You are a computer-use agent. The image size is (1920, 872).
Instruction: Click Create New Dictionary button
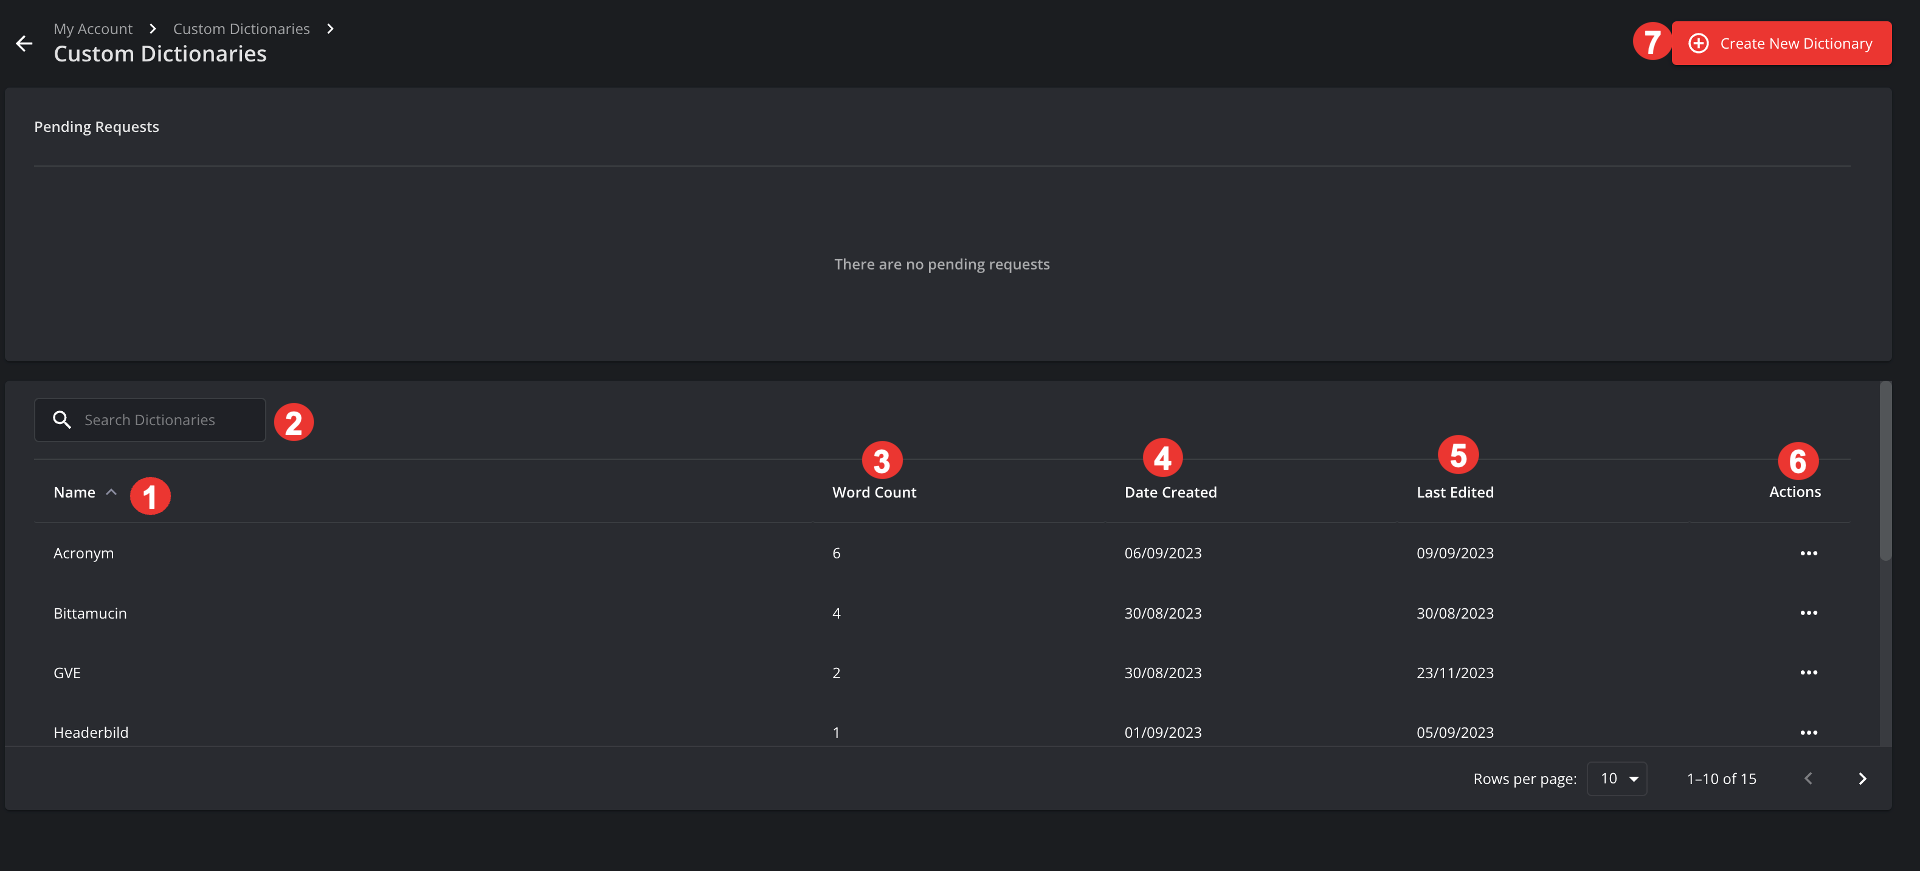click(x=1781, y=44)
